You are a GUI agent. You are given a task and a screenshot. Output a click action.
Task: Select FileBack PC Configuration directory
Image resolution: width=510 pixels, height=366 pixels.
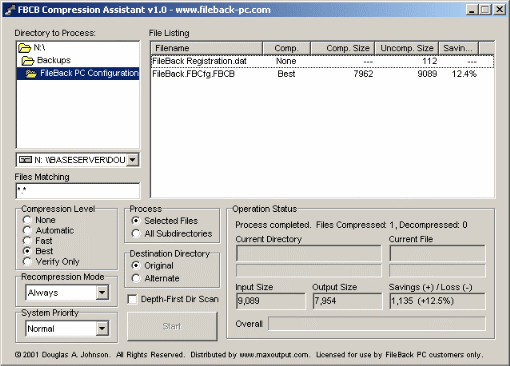click(78, 73)
